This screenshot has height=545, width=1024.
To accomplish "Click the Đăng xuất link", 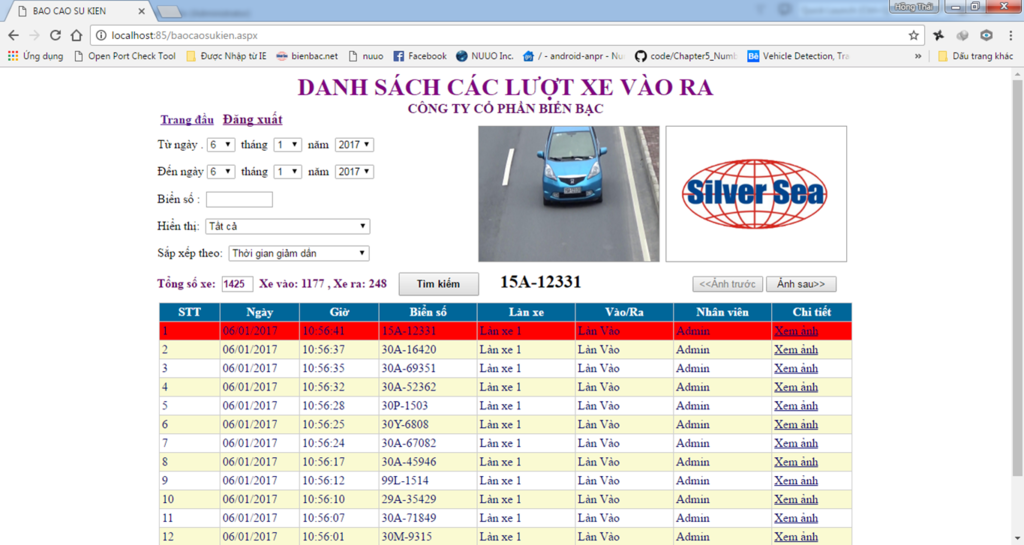I will [252, 120].
